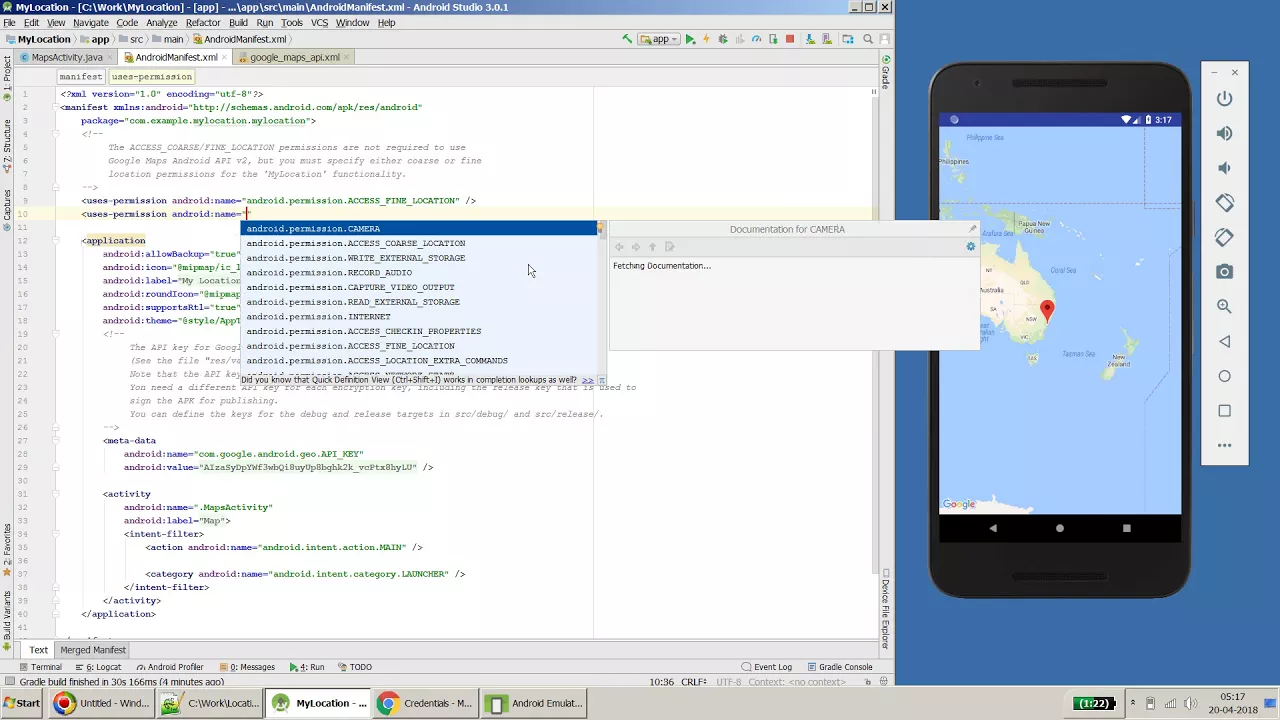Open the TODO tool window
This screenshot has height=720, width=1280.
[355, 667]
